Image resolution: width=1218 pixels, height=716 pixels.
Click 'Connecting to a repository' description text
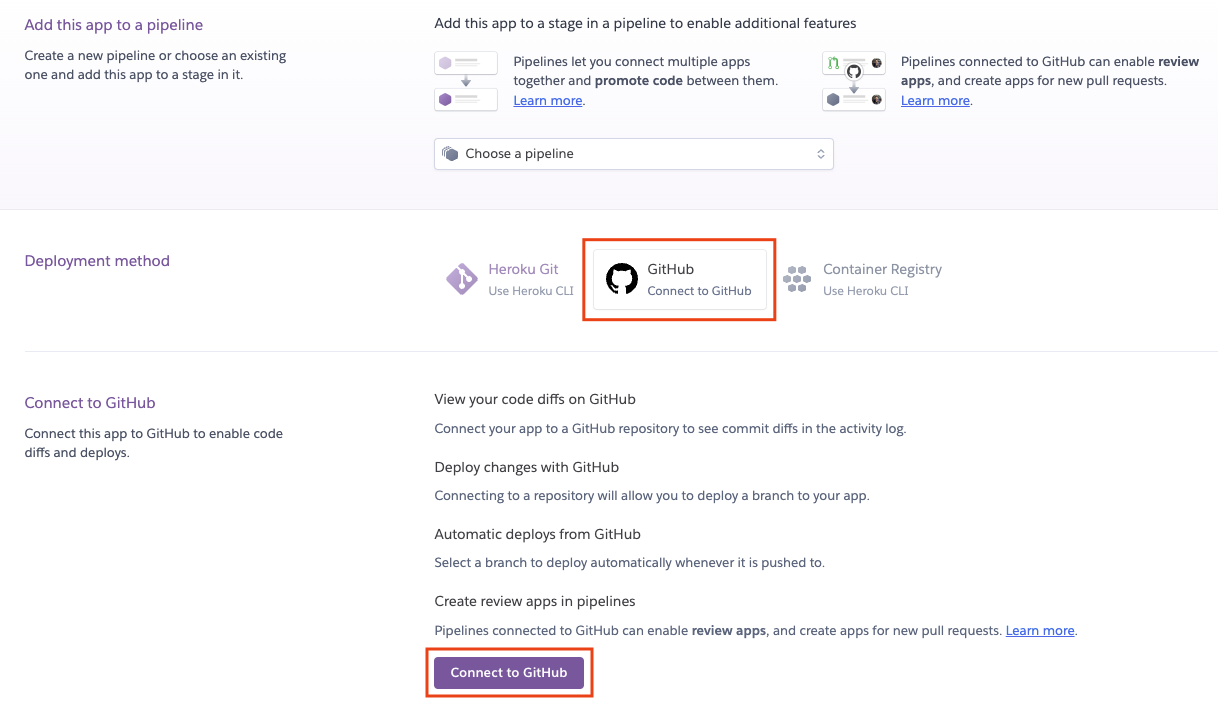point(652,495)
